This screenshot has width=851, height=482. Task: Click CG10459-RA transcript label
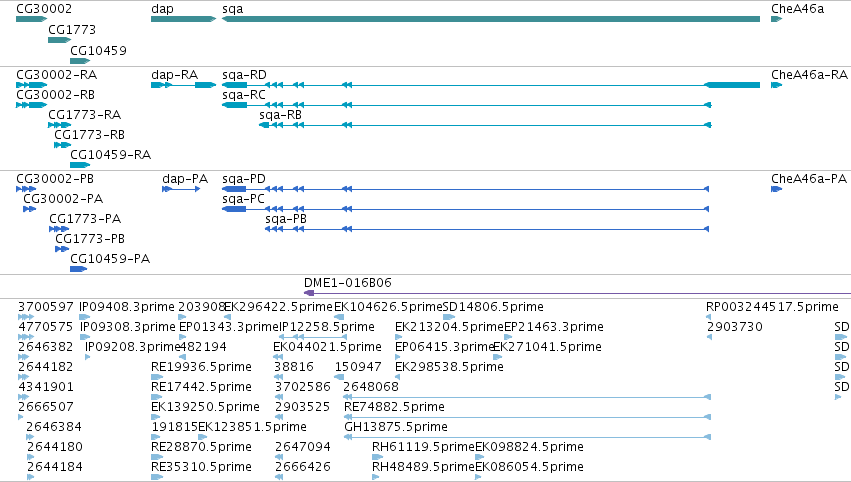(x=110, y=155)
